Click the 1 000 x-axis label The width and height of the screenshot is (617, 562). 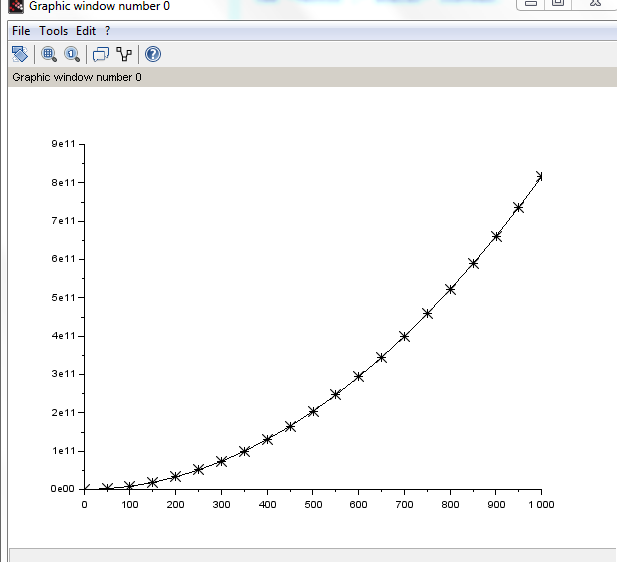click(x=541, y=505)
